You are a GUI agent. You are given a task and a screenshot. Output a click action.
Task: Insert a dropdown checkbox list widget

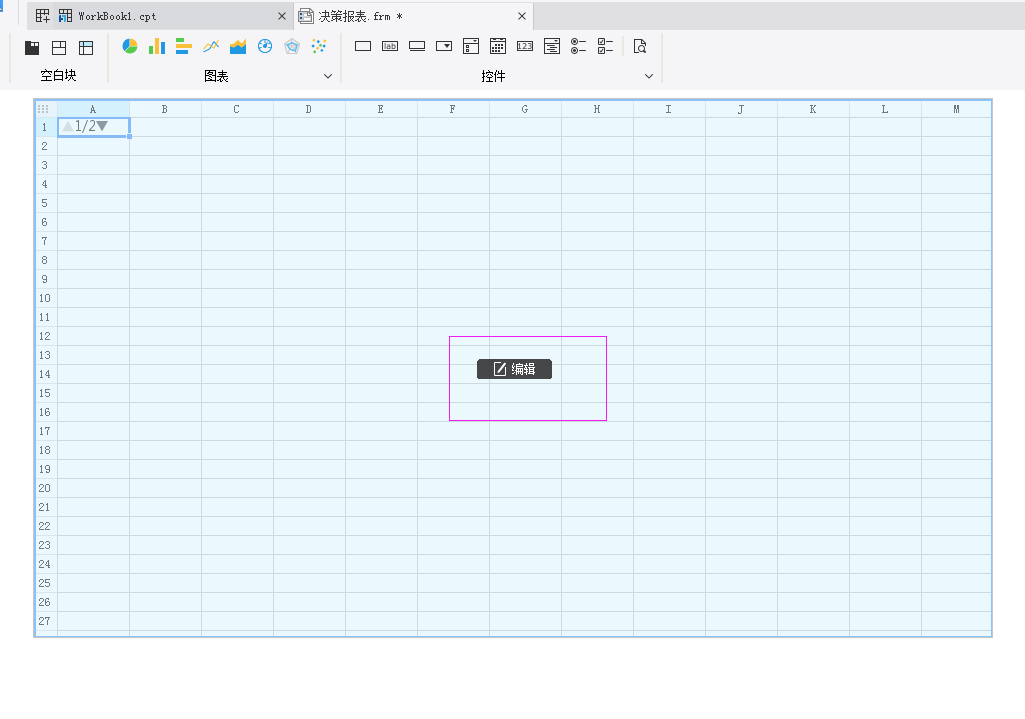click(x=471, y=46)
